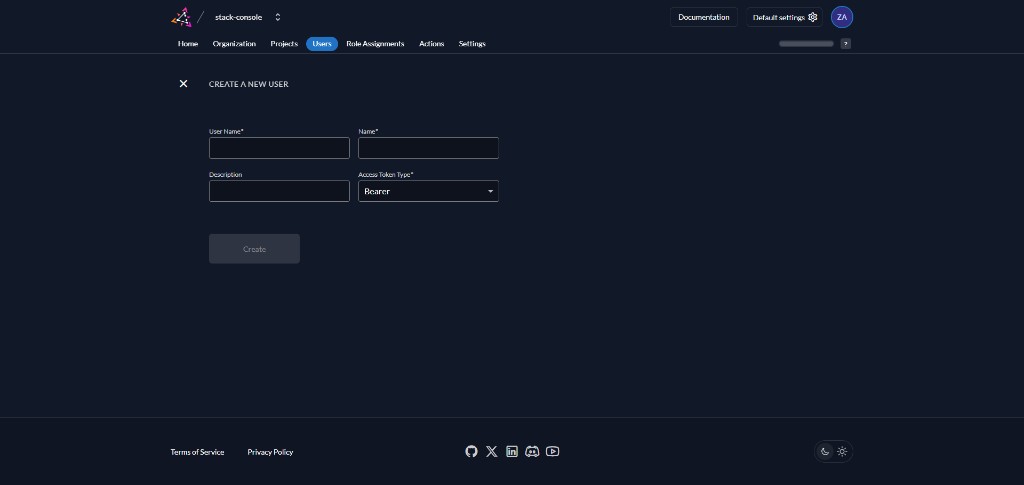The image size is (1024, 485).
Task: Select the Users tab
Action: 322,44
